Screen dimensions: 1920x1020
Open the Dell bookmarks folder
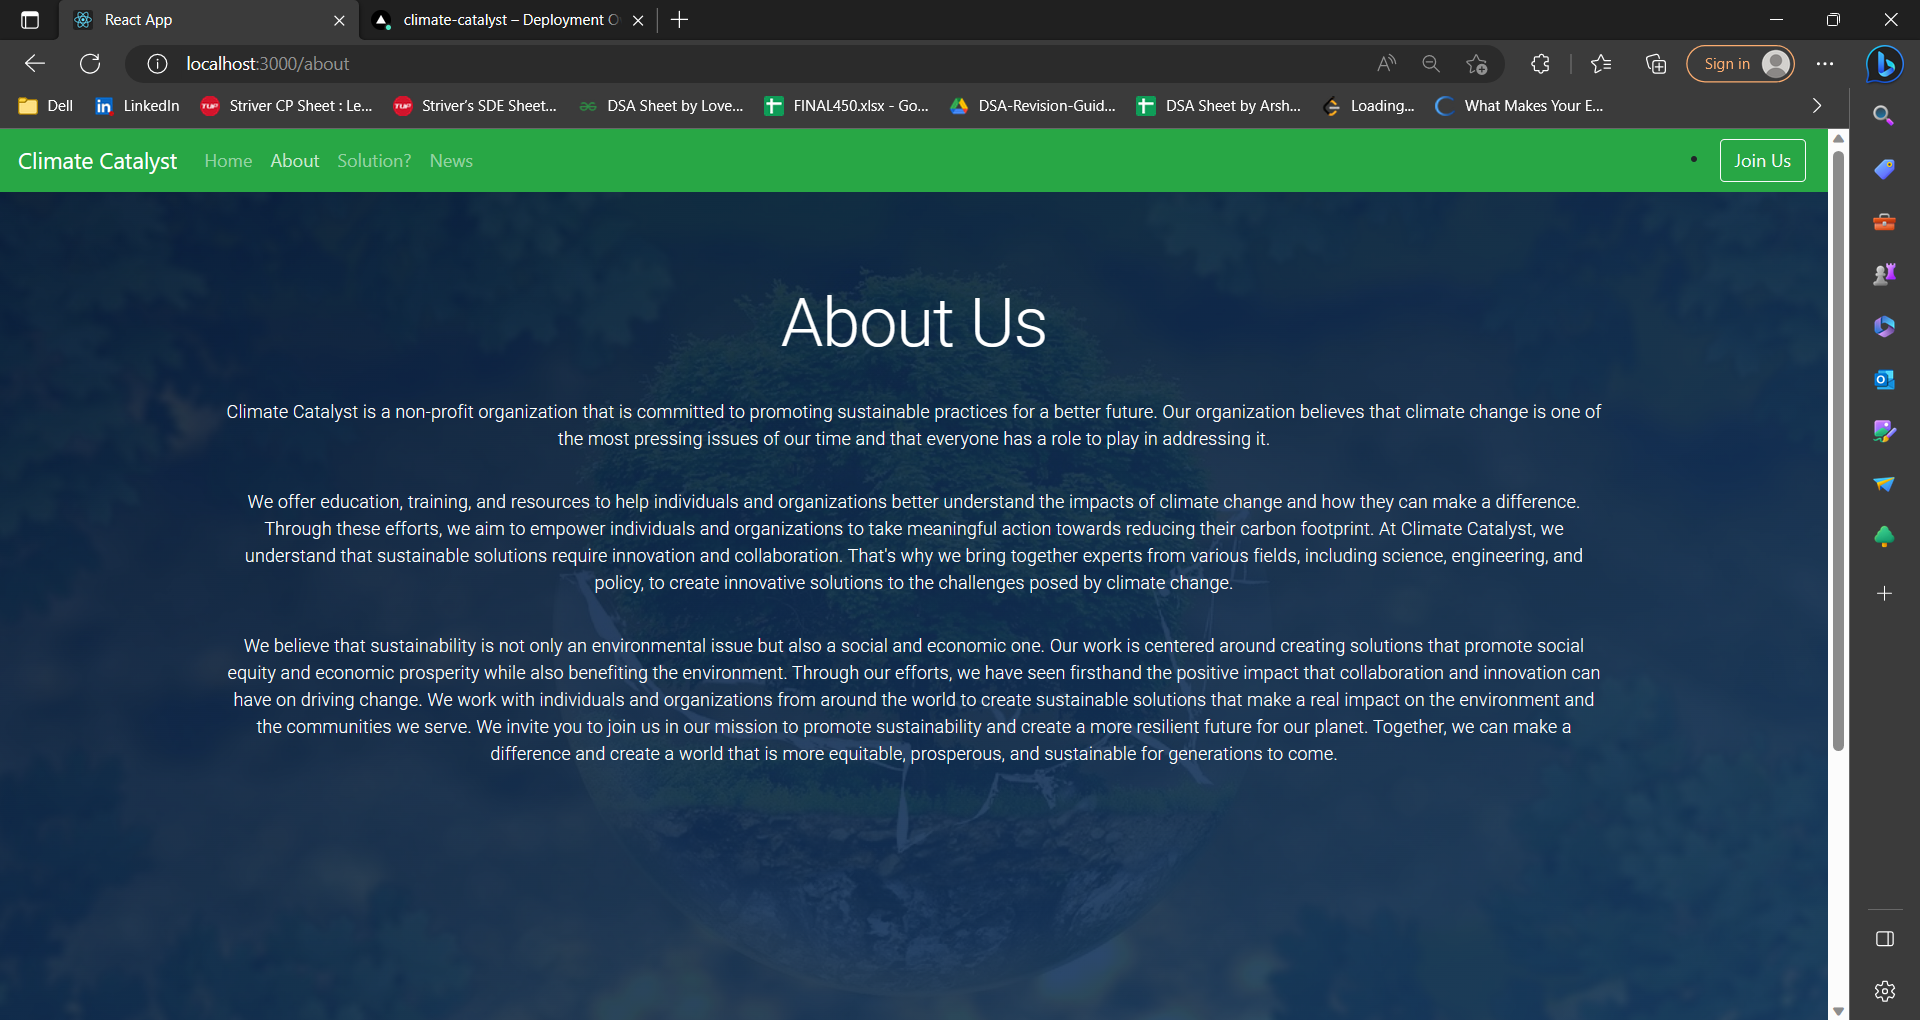tap(46, 106)
